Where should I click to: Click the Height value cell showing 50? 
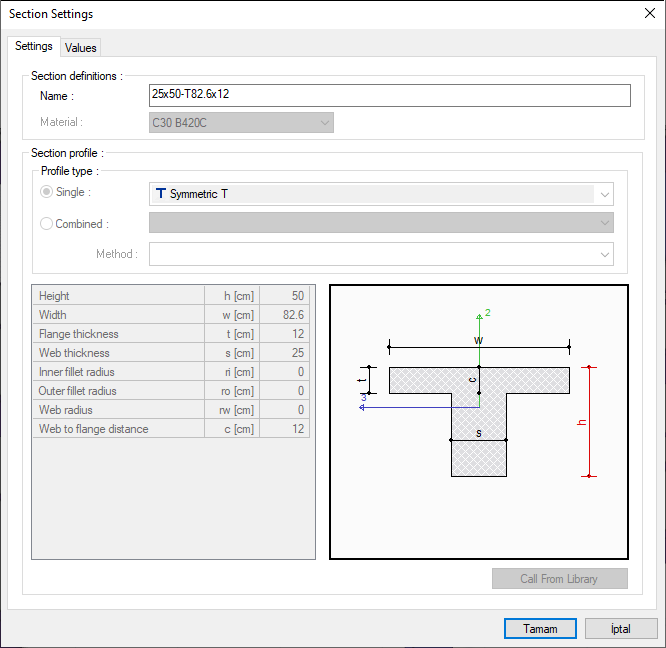(285, 296)
